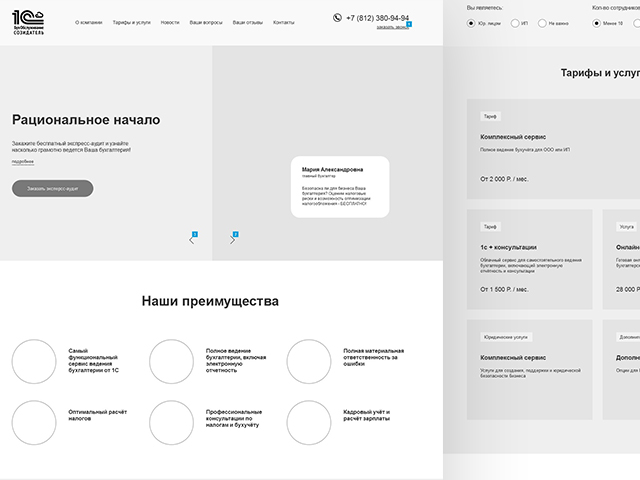The height and width of the screenshot is (480, 640).
Task: Open the 'О компании' menu item
Action: point(89,22)
